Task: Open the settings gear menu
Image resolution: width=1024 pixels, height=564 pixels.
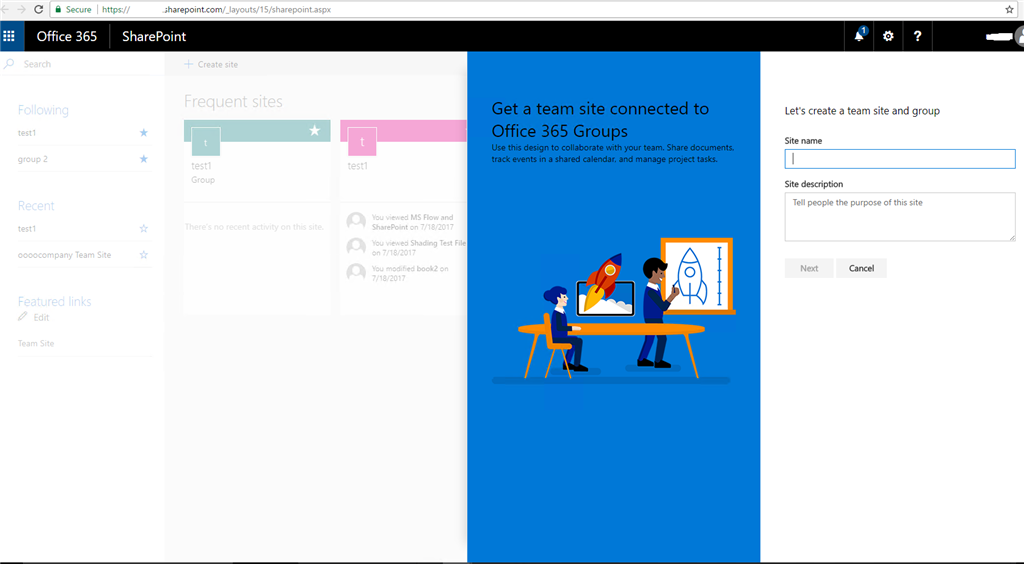Action: pos(888,36)
